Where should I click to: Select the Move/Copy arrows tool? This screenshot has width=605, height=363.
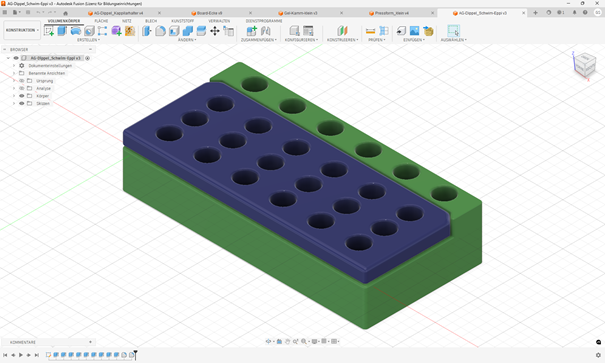click(x=215, y=31)
